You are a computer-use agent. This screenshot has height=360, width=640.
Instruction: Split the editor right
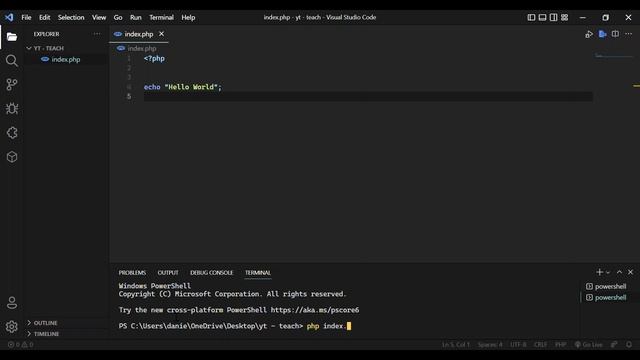(x=615, y=34)
